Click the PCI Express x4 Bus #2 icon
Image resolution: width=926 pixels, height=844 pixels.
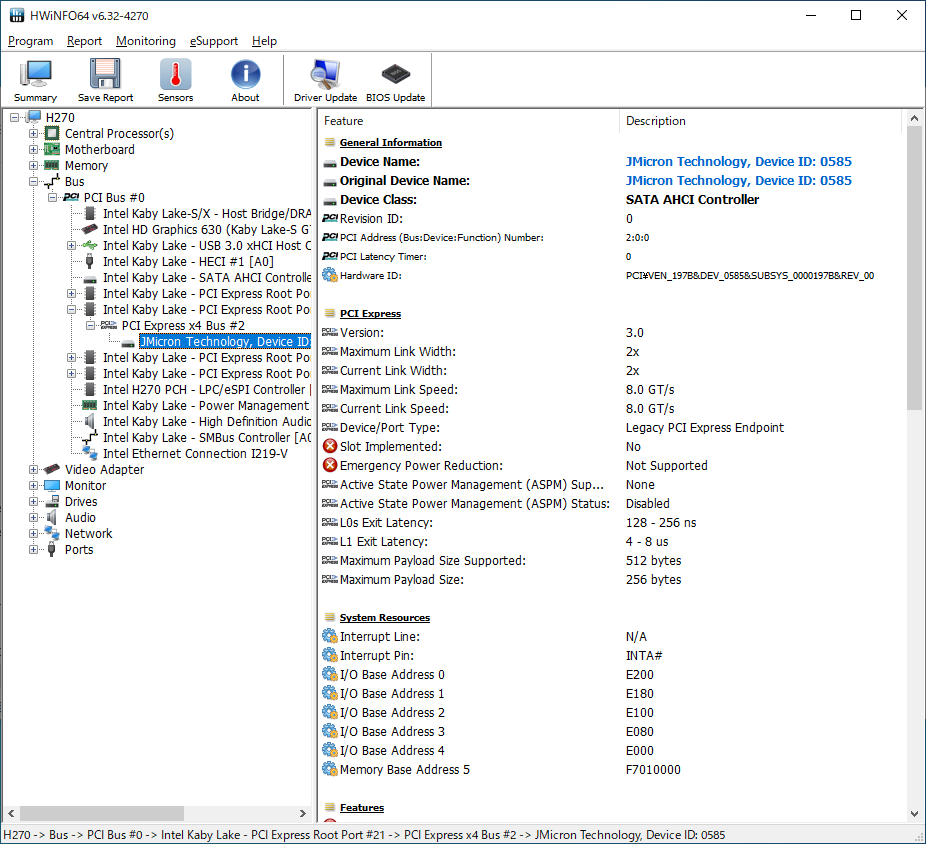109,325
